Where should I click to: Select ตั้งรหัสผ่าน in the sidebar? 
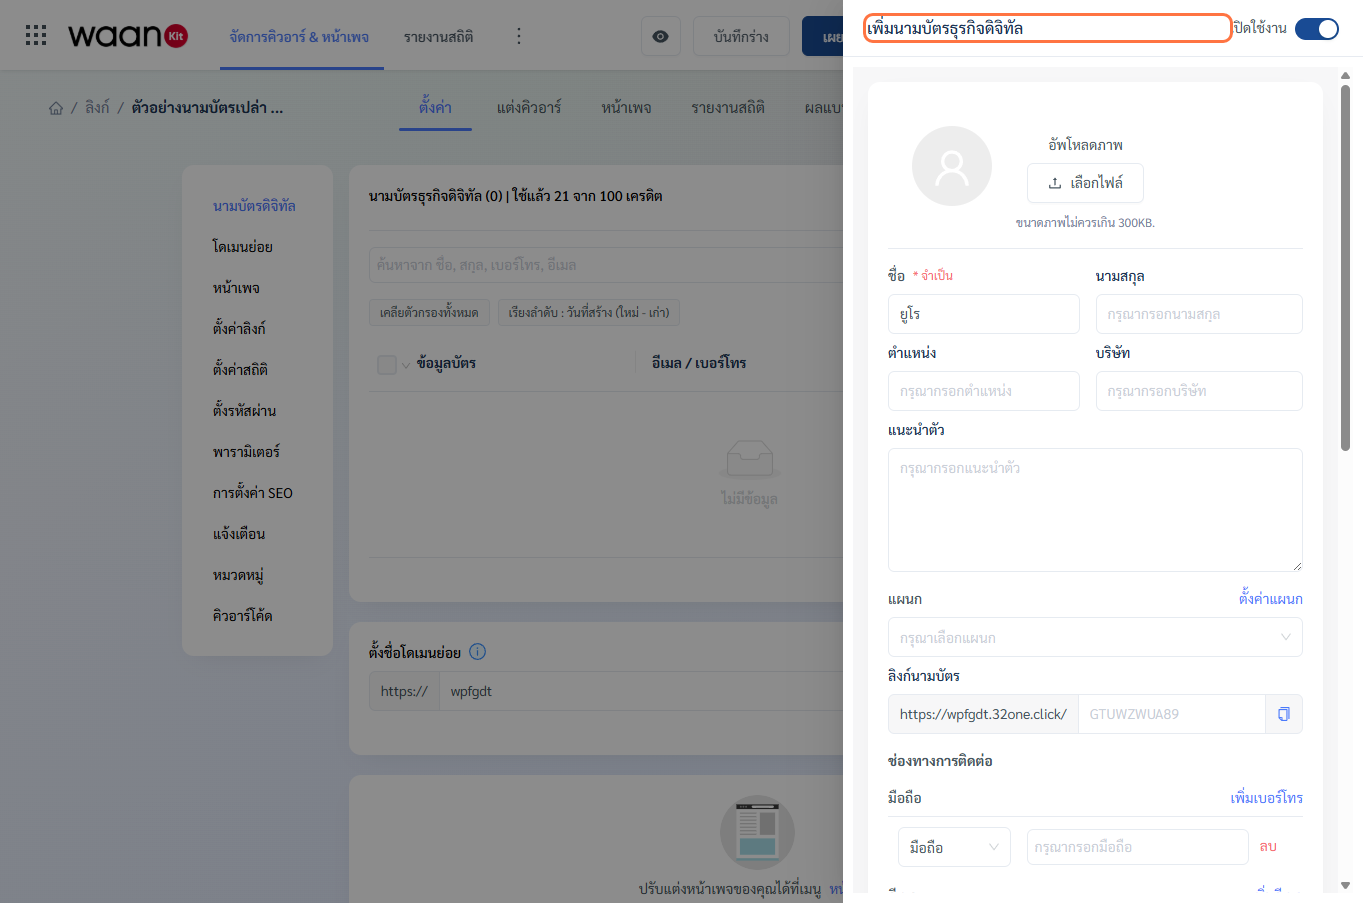coord(244,411)
